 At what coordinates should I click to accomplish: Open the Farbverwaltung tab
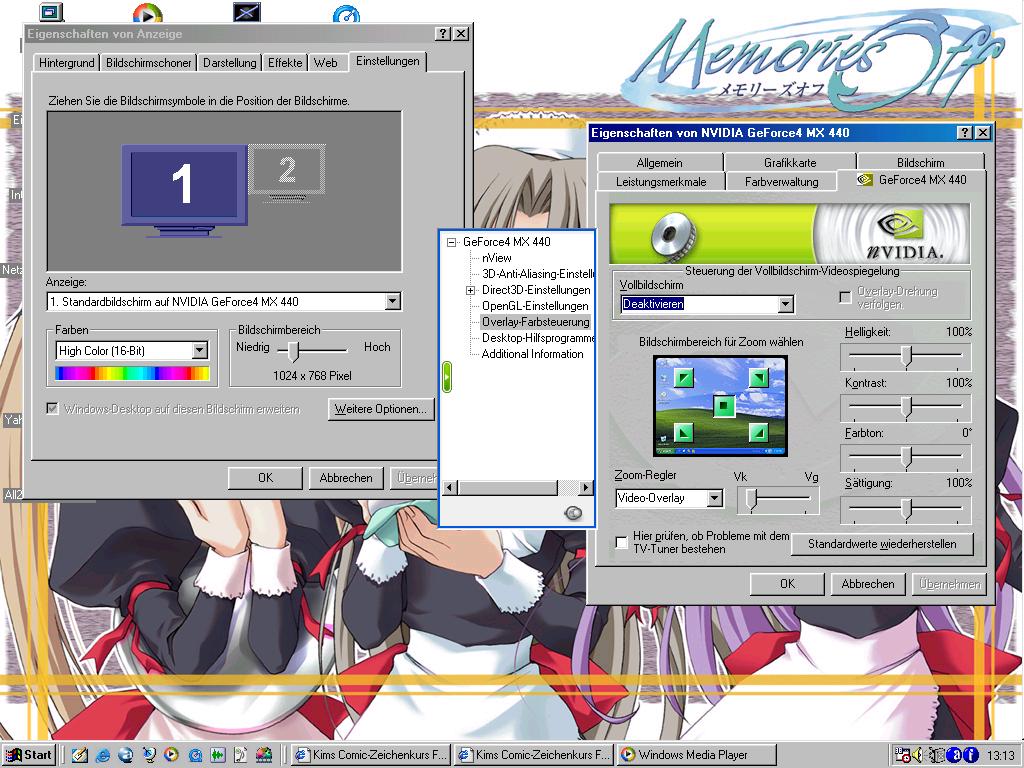(x=781, y=181)
